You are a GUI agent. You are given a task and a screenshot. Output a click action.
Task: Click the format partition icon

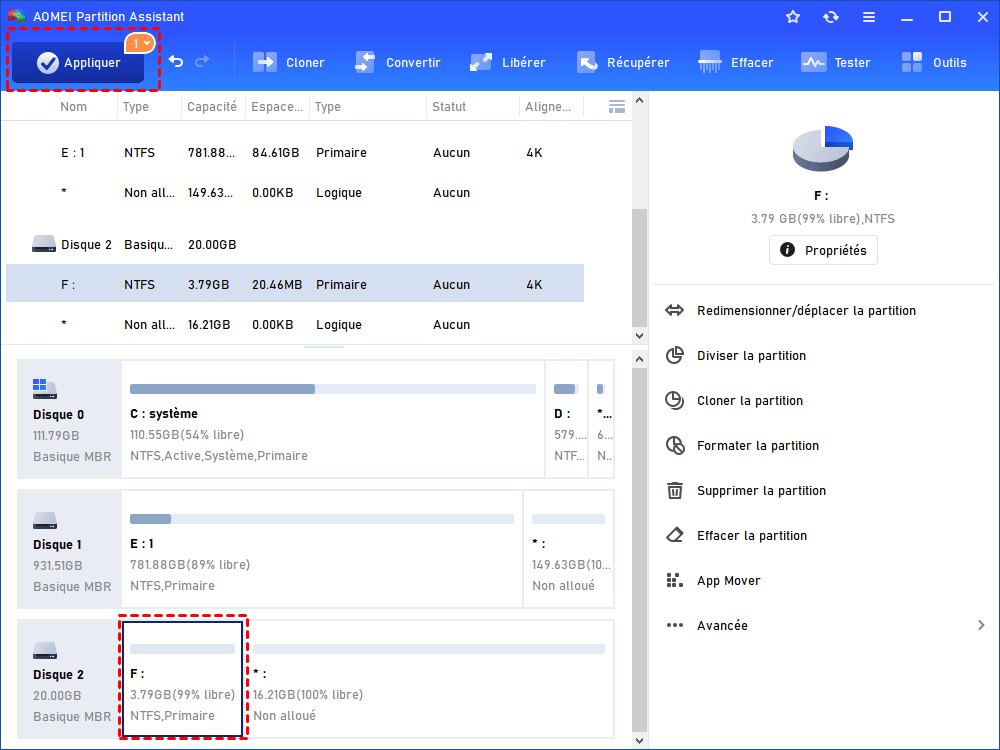coord(675,445)
